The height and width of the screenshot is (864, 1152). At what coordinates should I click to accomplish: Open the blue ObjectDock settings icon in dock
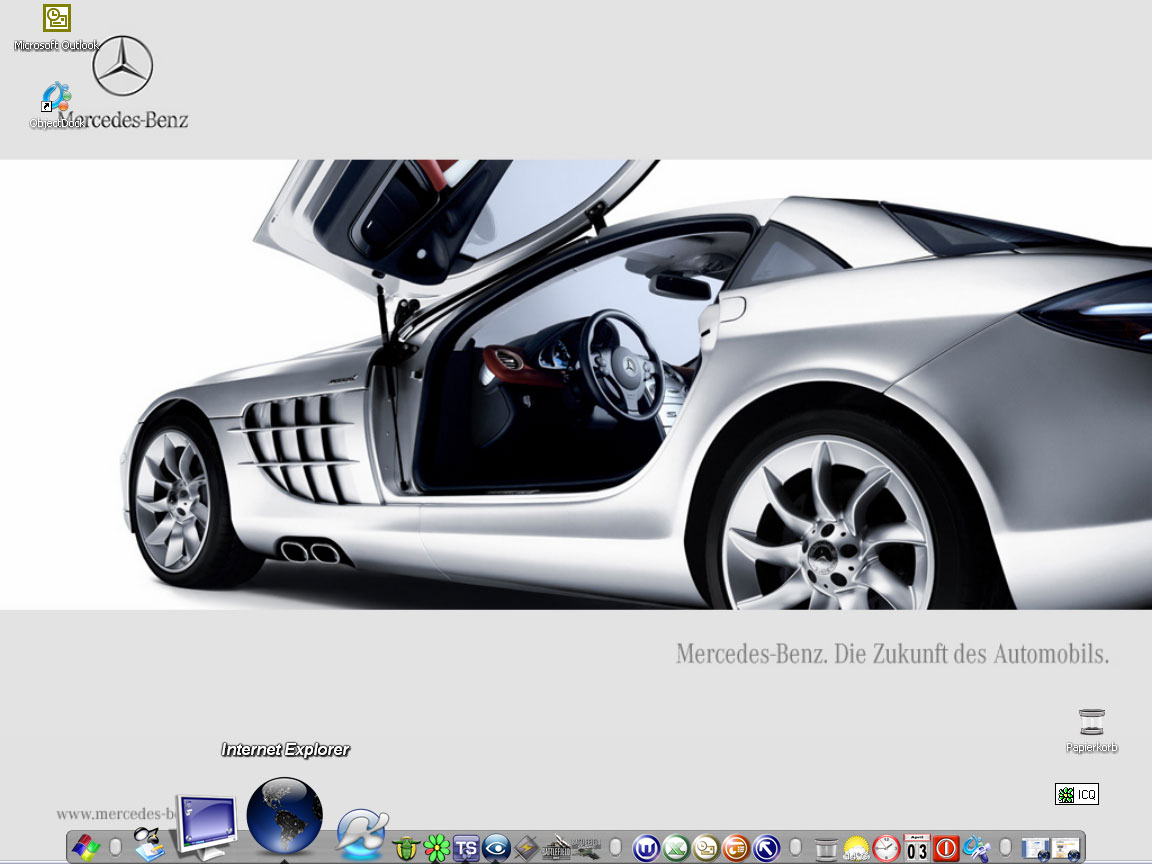[976, 849]
